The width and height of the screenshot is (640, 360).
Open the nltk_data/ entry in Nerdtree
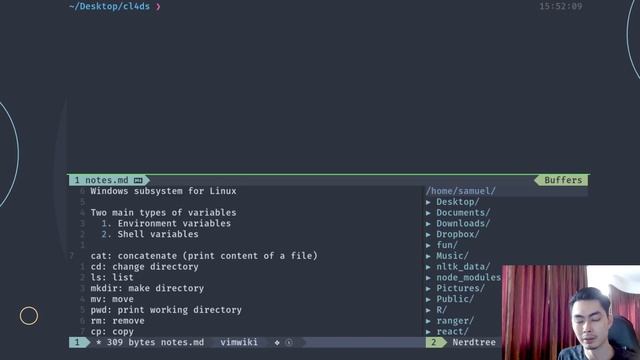tap(463, 267)
